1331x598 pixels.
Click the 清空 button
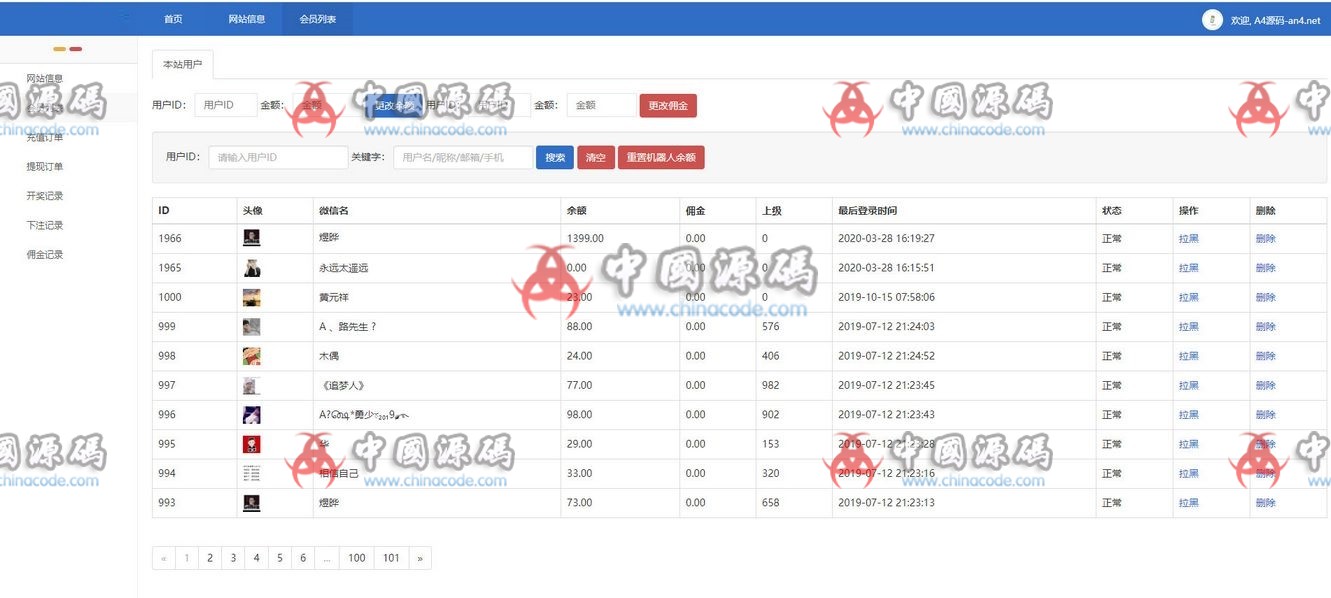596,157
